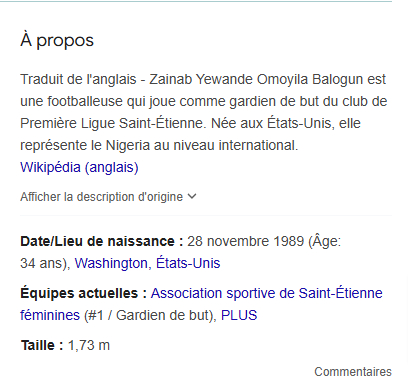Follow the États-Unis link
Image resolution: width=408 pixels, height=390 pixels.
(x=188, y=263)
